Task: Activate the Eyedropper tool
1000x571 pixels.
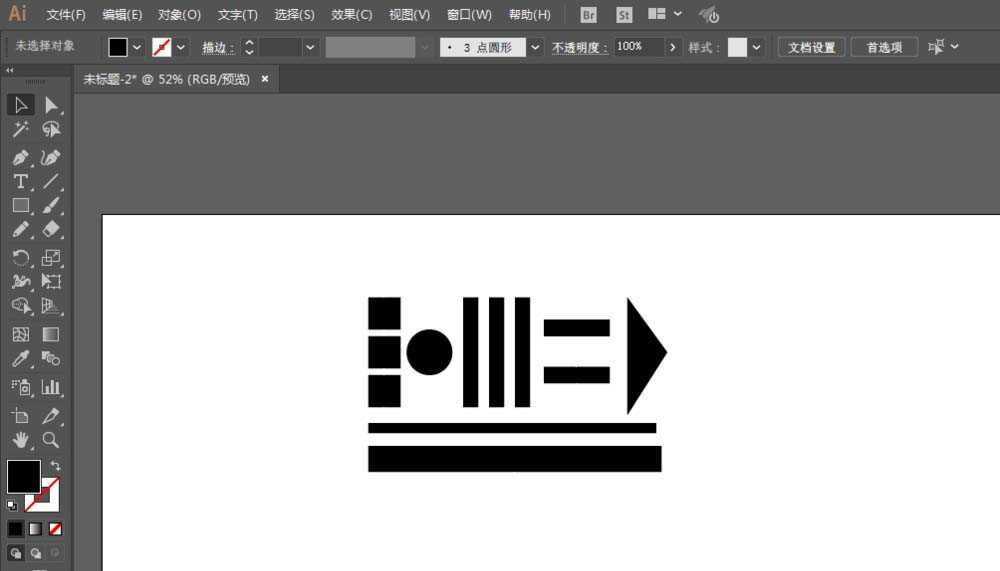Action: point(20,359)
